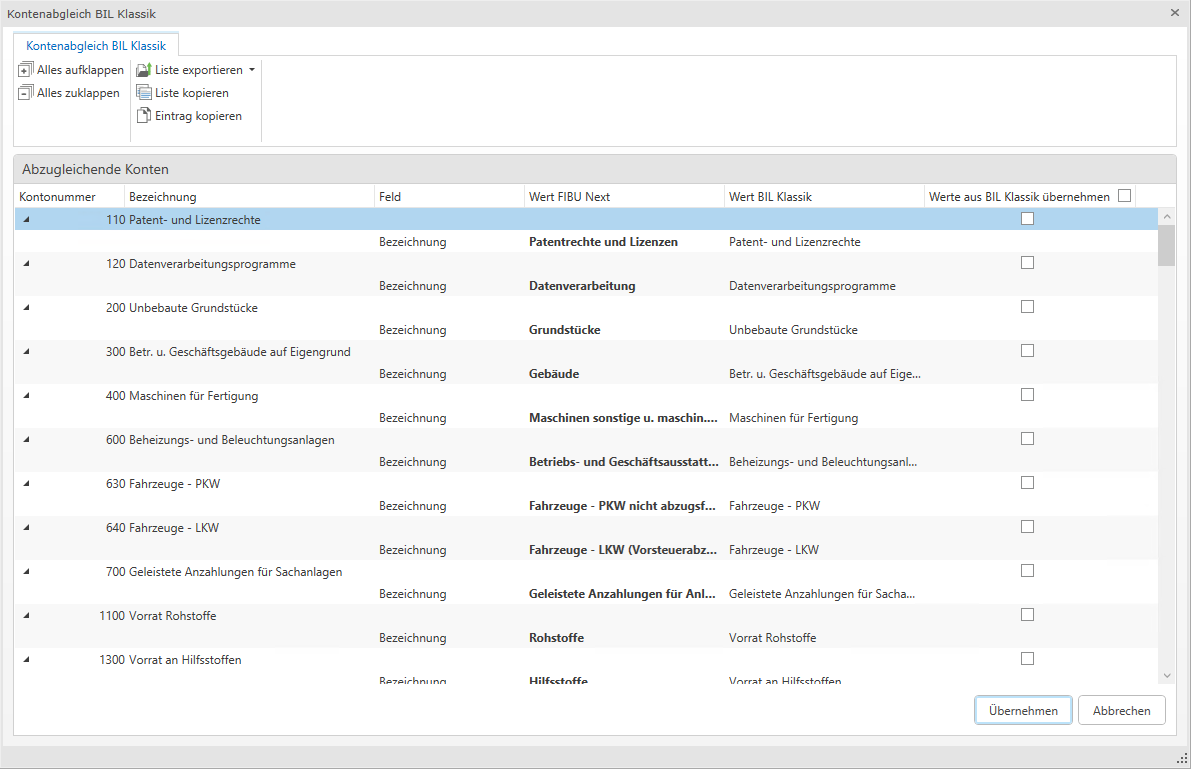Click the scrollbar up arrow in list
1191x769 pixels.
coord(1166,216)
